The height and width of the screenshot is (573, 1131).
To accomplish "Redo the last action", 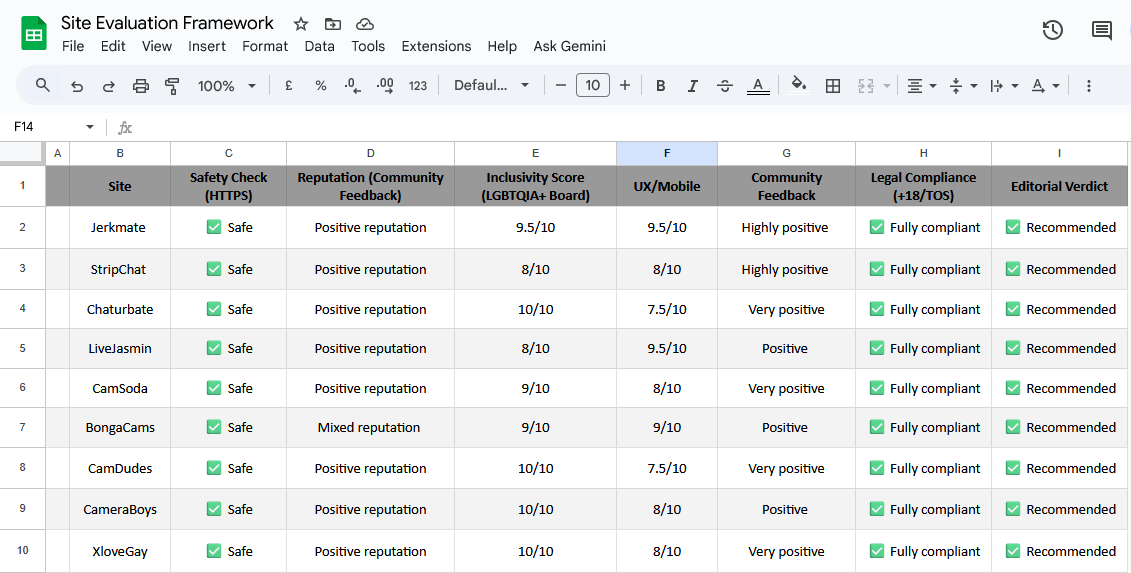I will point(108,86).
